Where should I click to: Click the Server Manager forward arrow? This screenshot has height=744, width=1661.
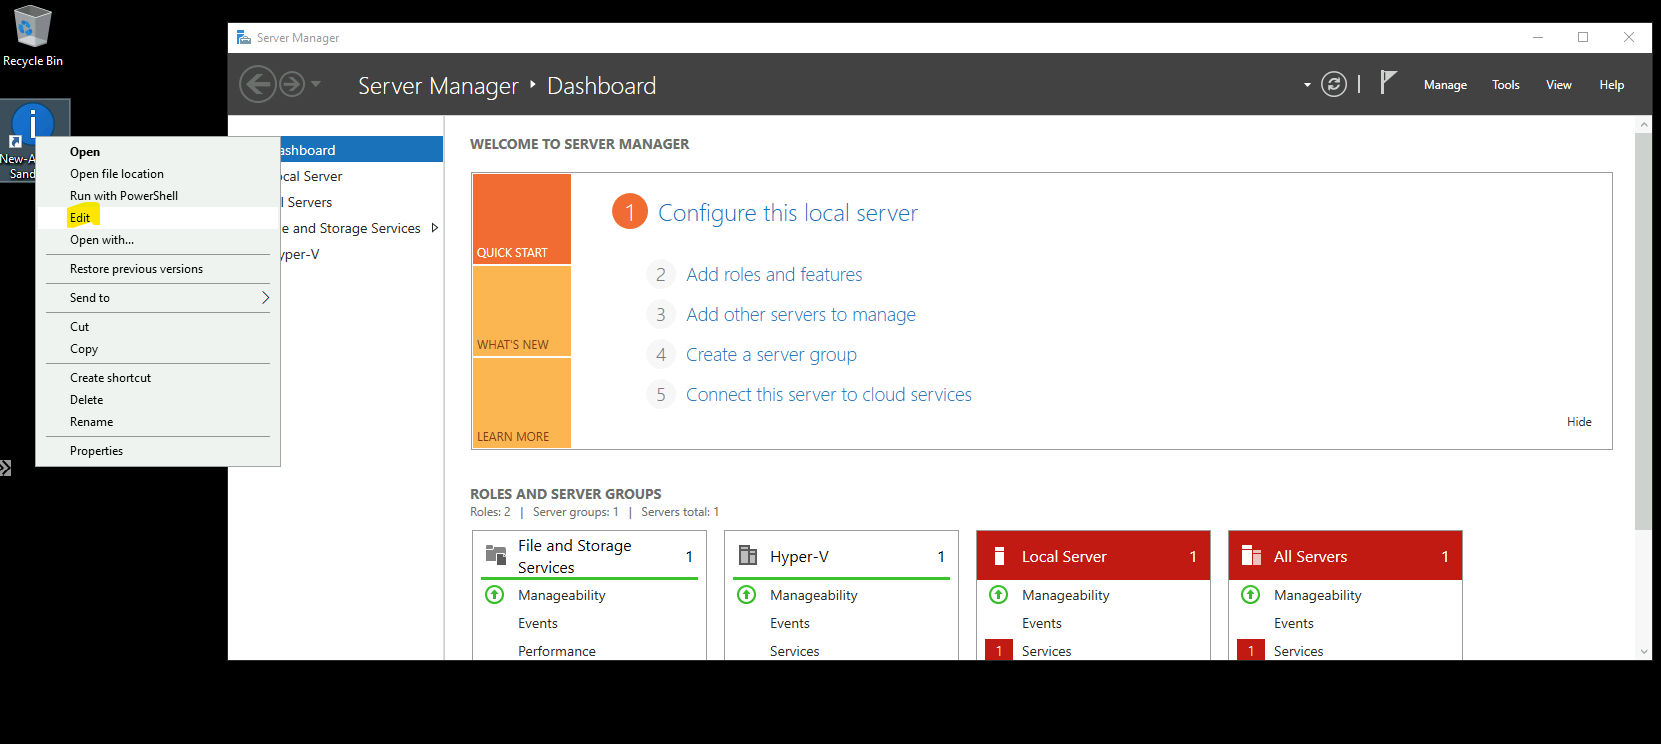(x=292, y=84)
